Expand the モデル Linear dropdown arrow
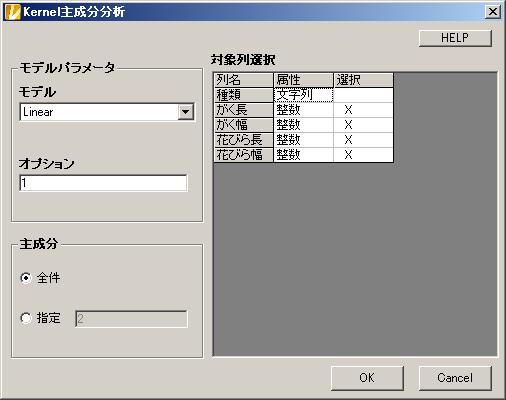This screenshot has height=400, width=506. pos(185,112)
